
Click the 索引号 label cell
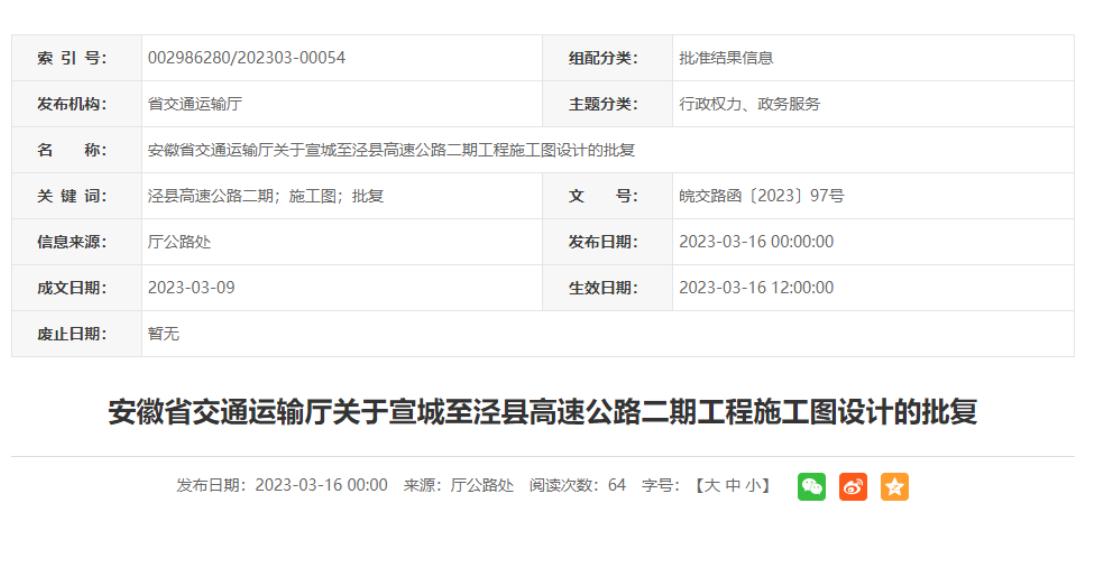tap(77, 58)
